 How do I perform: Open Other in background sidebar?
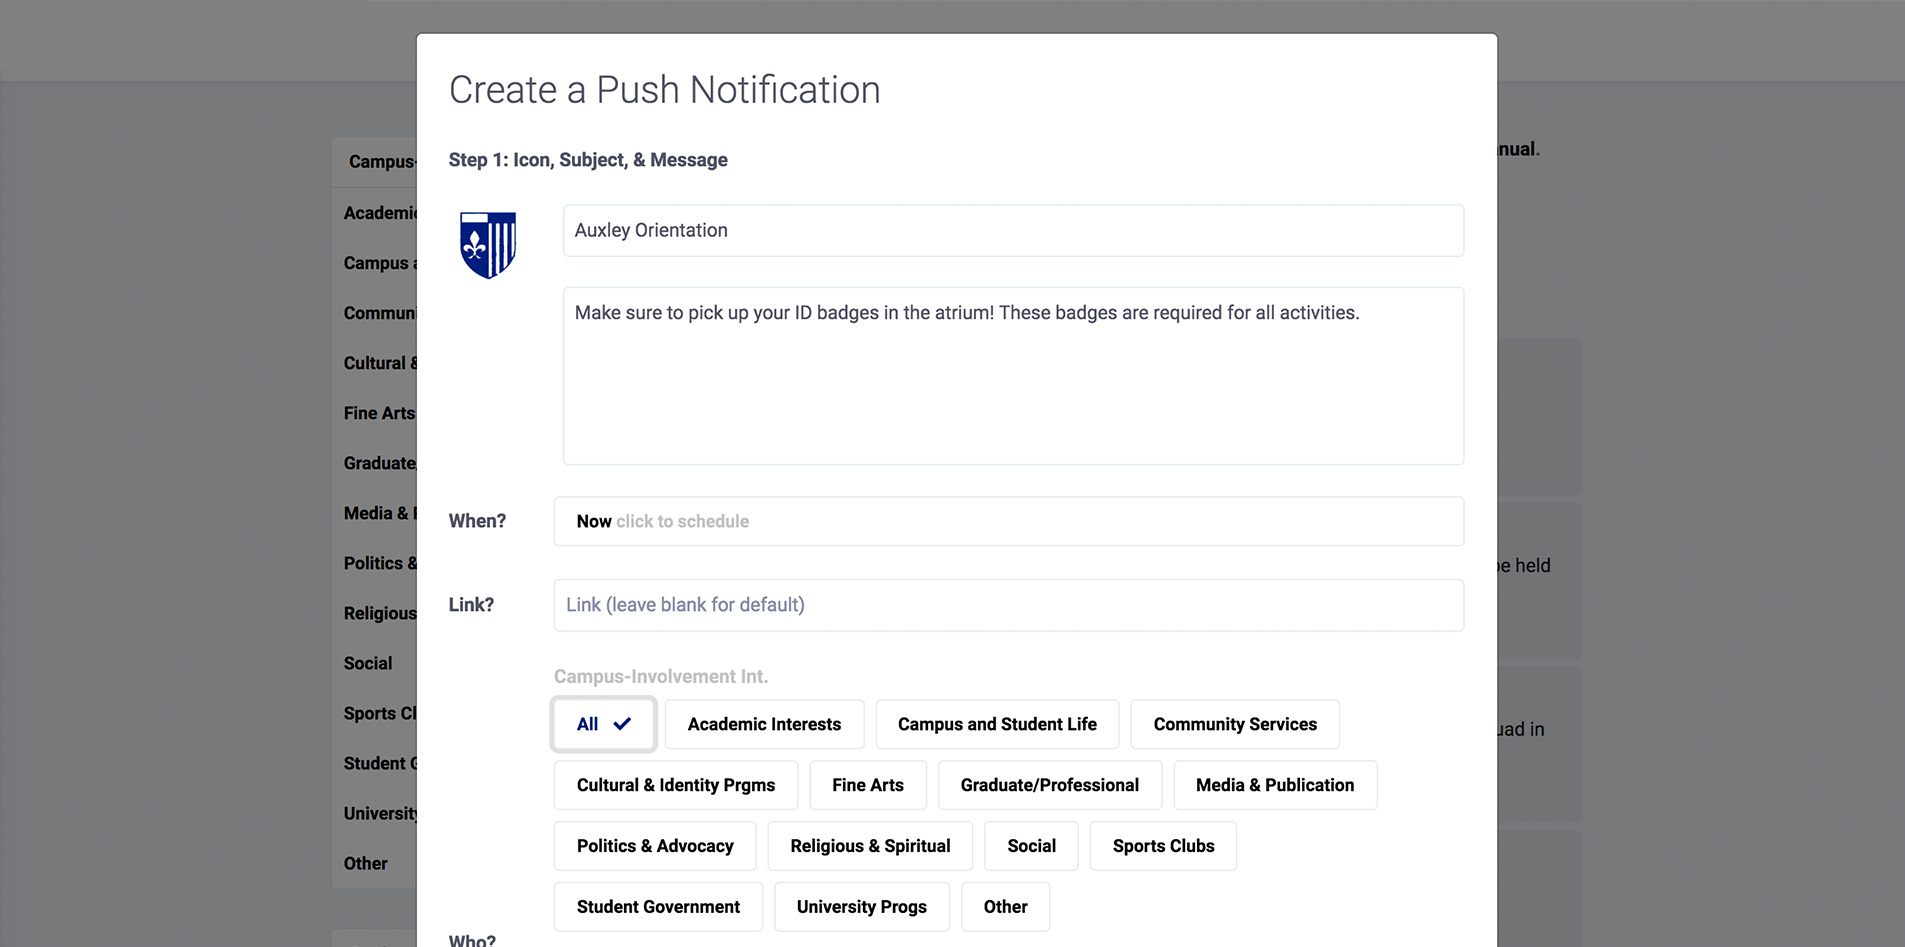click(x=365, y=863)
